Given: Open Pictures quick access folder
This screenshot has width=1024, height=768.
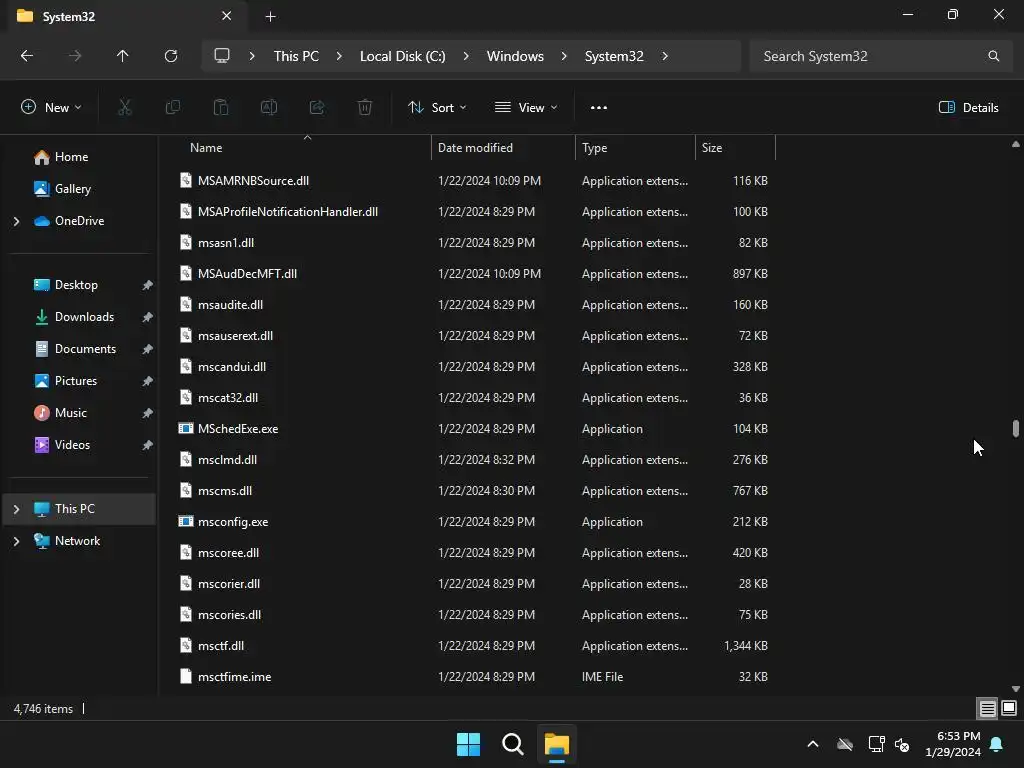Looking at the screenshot, I should [76, 381].
